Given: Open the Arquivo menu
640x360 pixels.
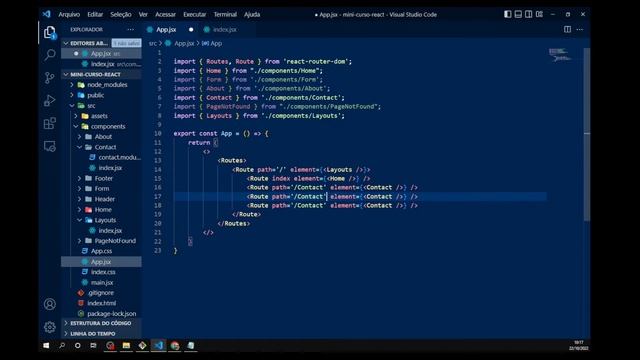Looking at the screenshot, I should coord(69,14).
